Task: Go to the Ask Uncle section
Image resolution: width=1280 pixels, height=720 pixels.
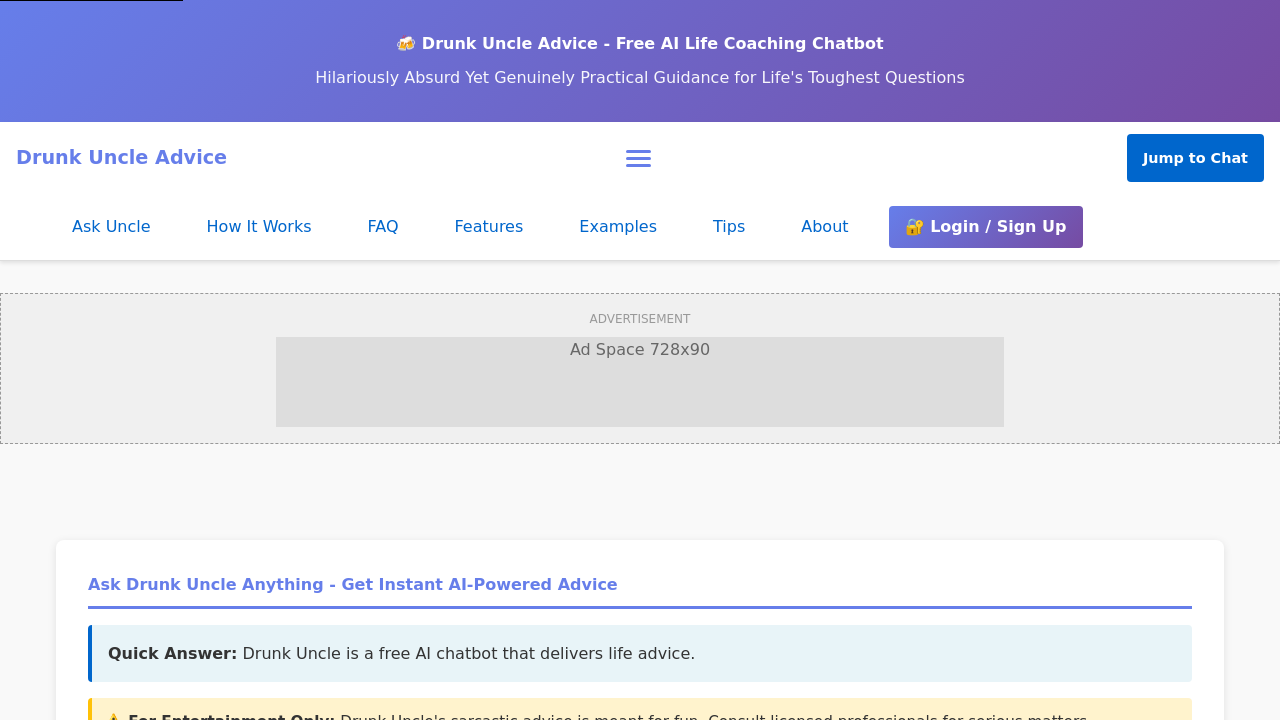Action: tap(111, 227)
